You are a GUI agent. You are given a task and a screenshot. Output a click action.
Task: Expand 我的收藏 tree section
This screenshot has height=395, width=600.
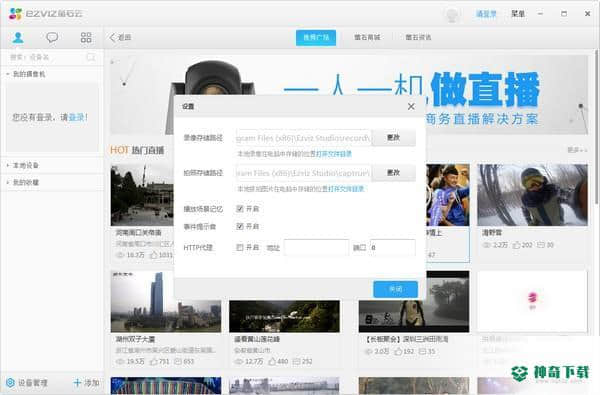(22, 182)
